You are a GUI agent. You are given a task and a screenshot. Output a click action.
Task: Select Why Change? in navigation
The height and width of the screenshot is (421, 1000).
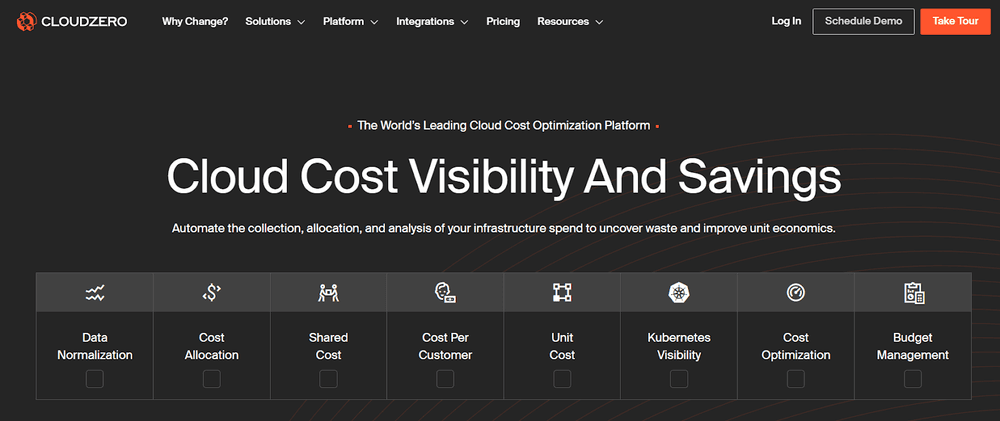(x=195, y=21)
